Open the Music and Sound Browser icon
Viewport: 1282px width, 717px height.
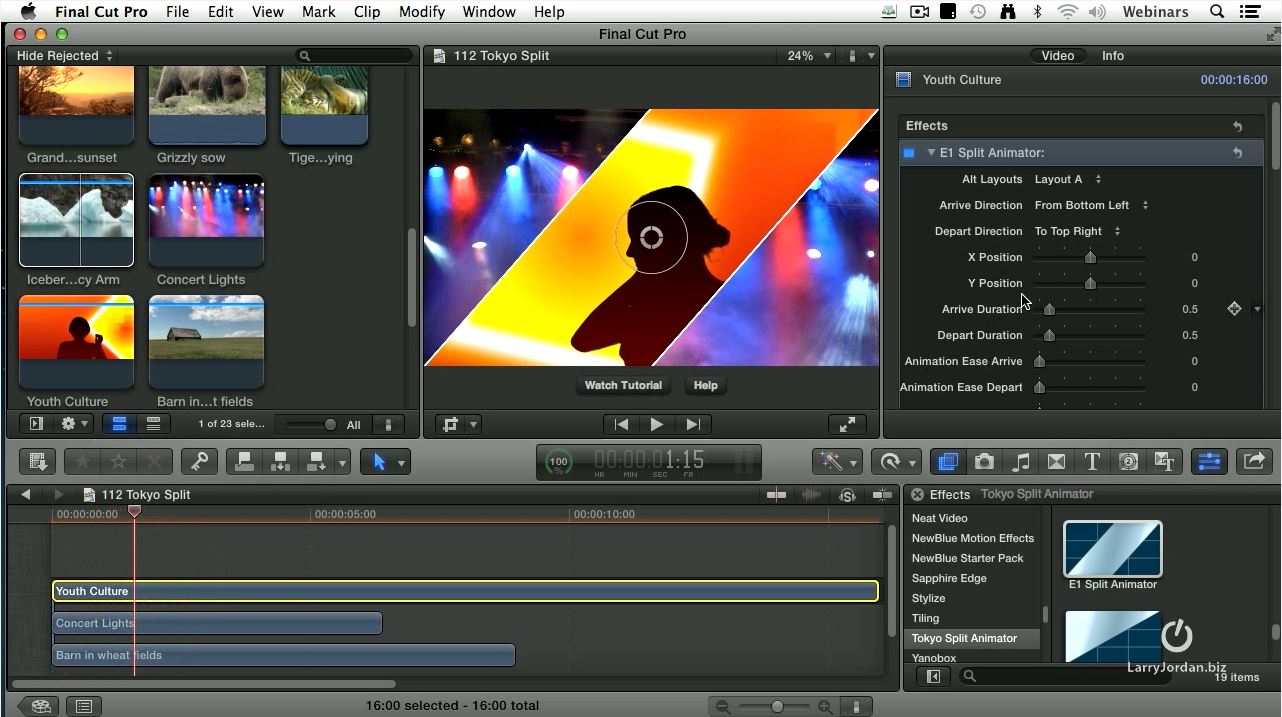tap(1021, 461)
